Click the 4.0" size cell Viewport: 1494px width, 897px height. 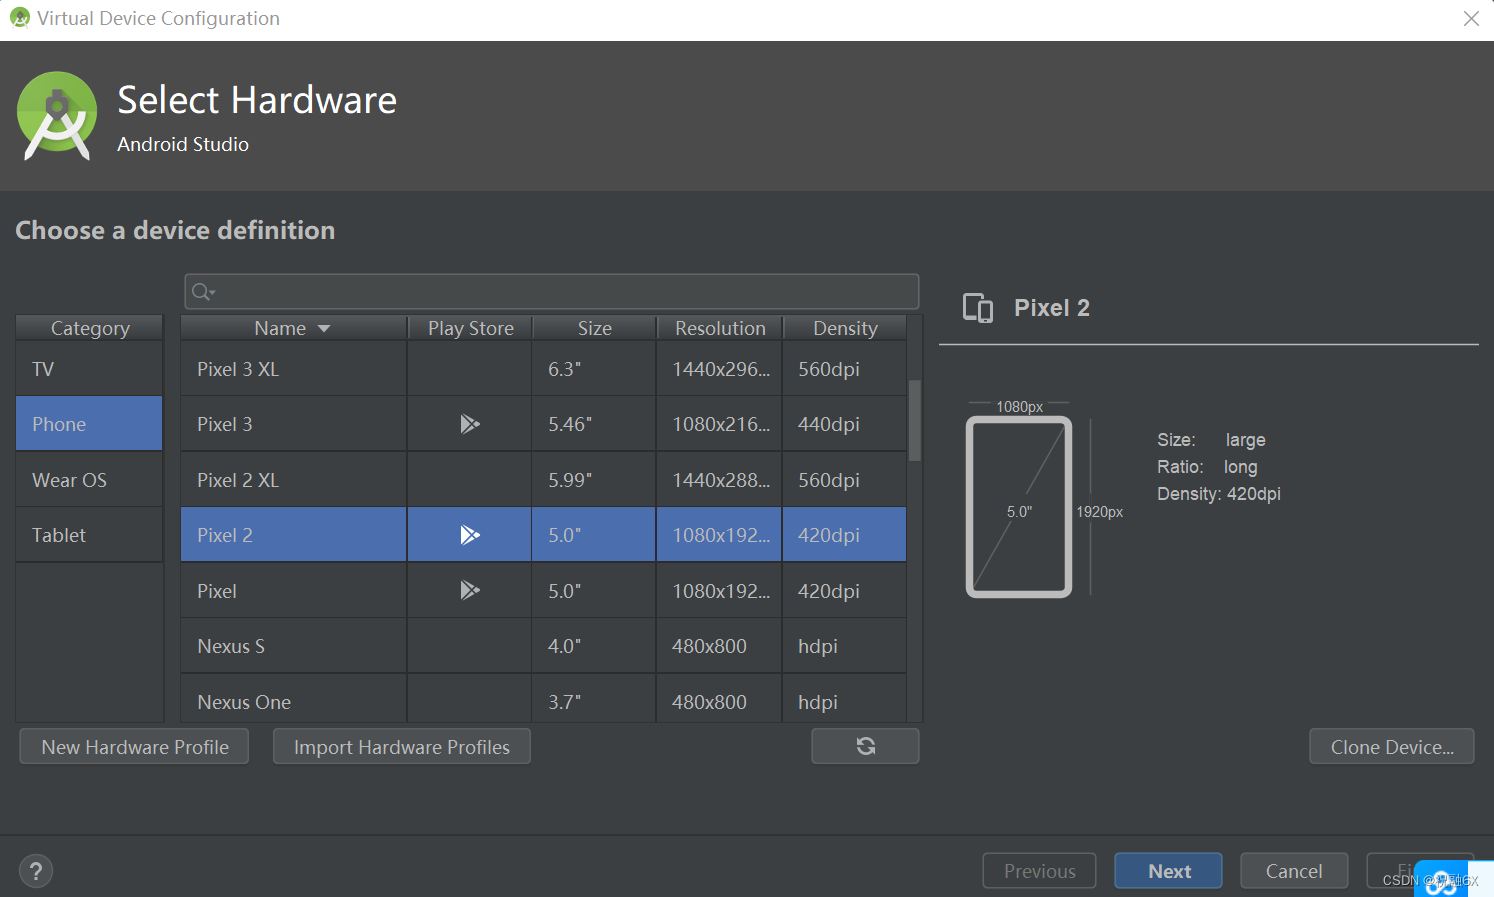coord(594,646)
